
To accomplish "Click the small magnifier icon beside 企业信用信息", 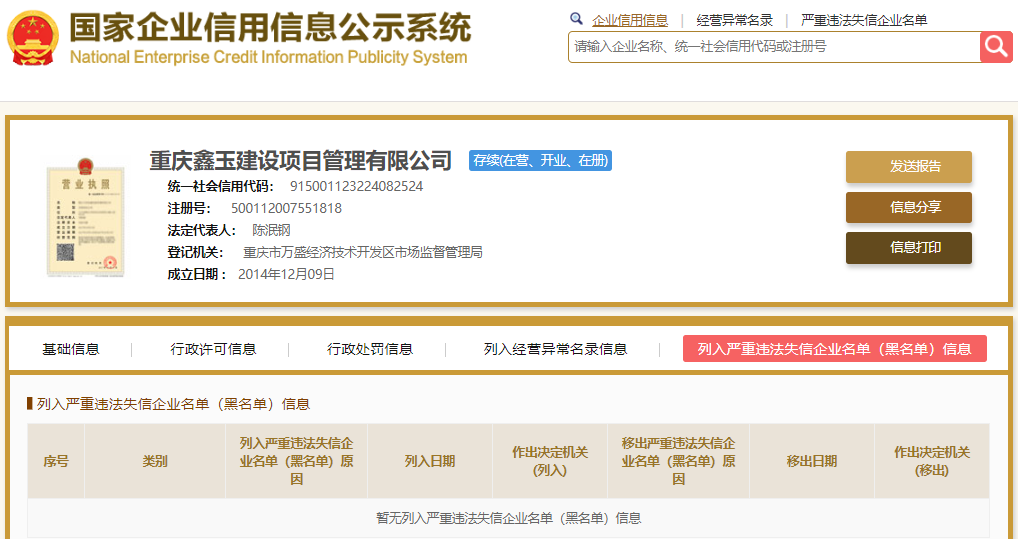I will 576,19.
